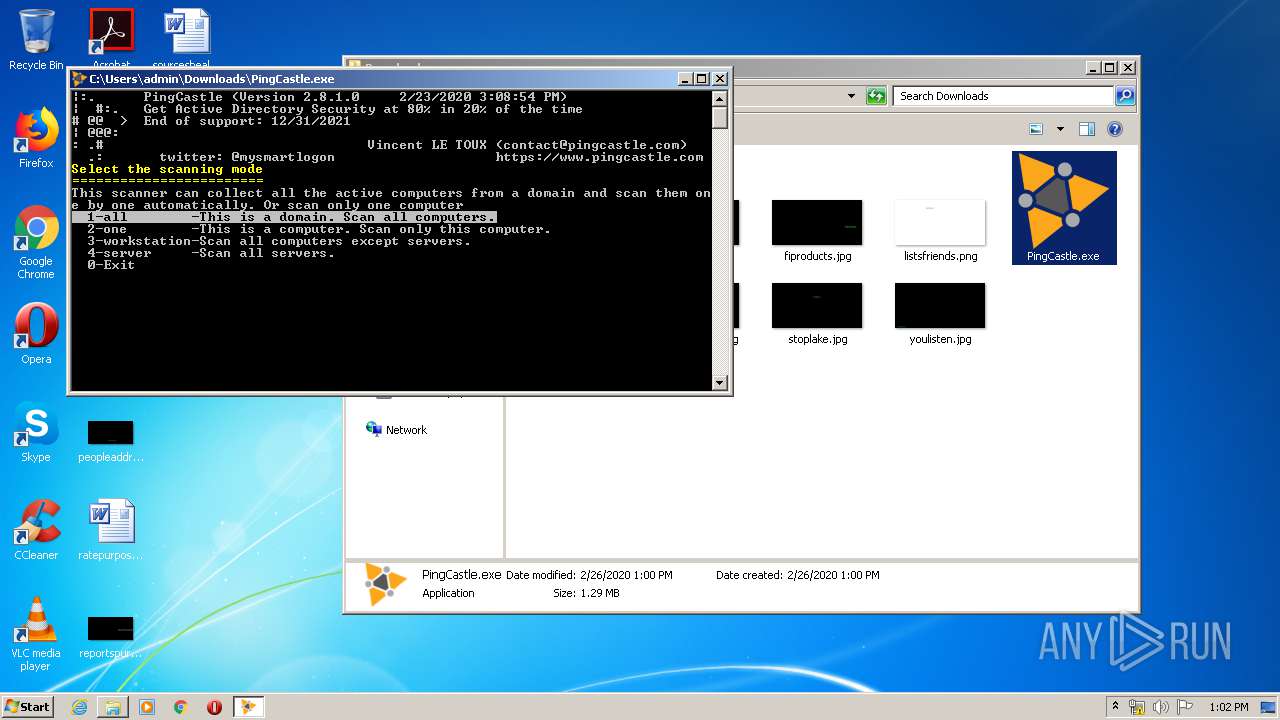Open Internet Explorer from the taskbar
Viewport: 1280px width, 720px height.
[x=79, y=707]
